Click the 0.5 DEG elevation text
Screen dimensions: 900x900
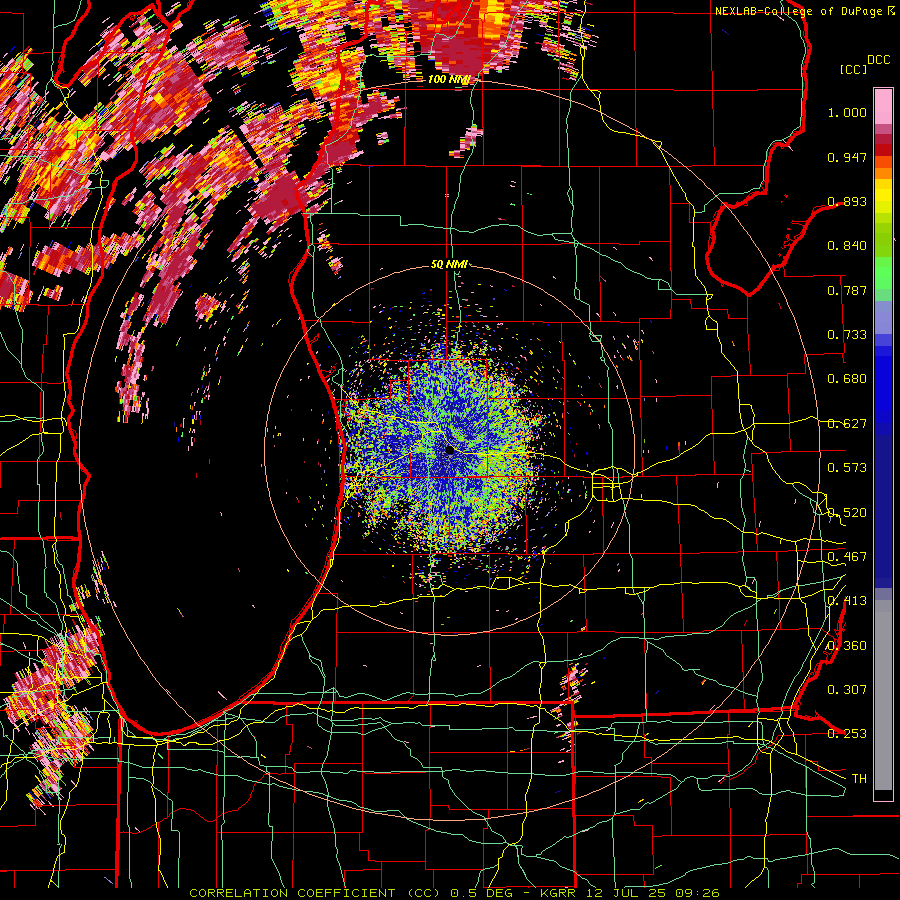483,893
